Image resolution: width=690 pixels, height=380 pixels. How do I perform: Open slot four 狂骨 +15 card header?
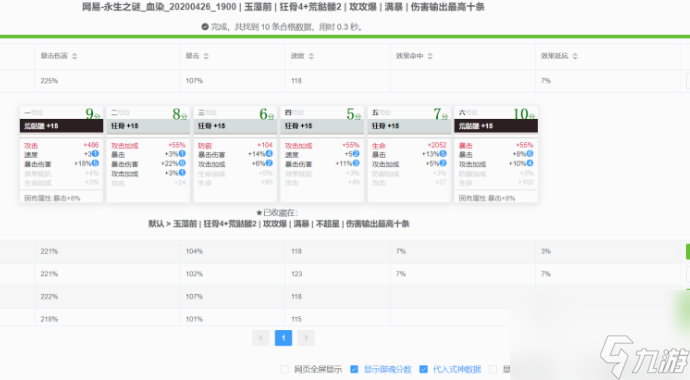pyautogui.click(x=322, y=126)
